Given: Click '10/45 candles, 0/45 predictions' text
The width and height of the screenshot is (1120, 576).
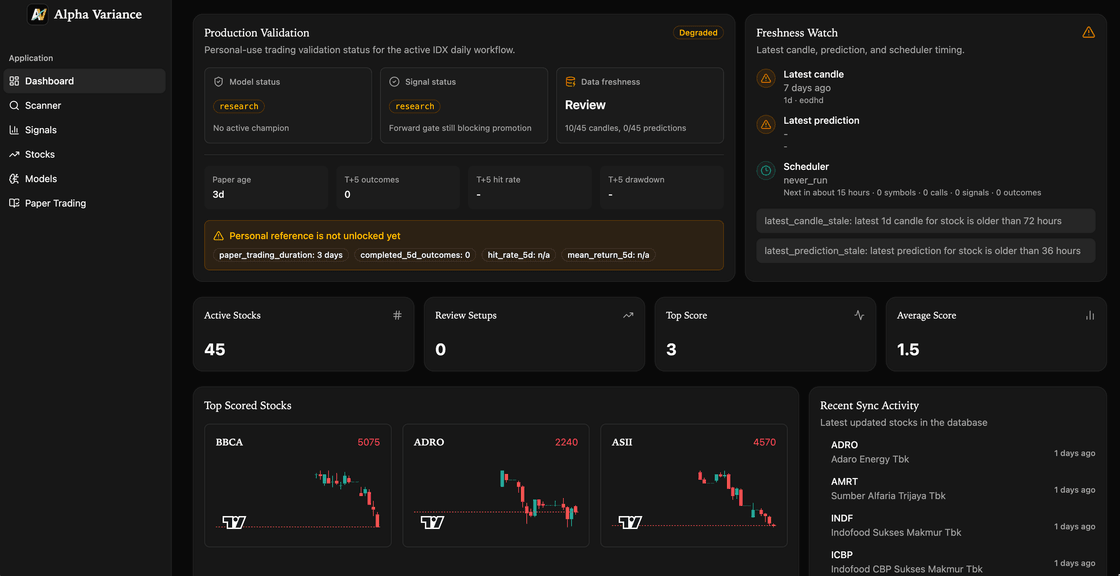Looking at the screenshot, I should click(x=626, y=128).
